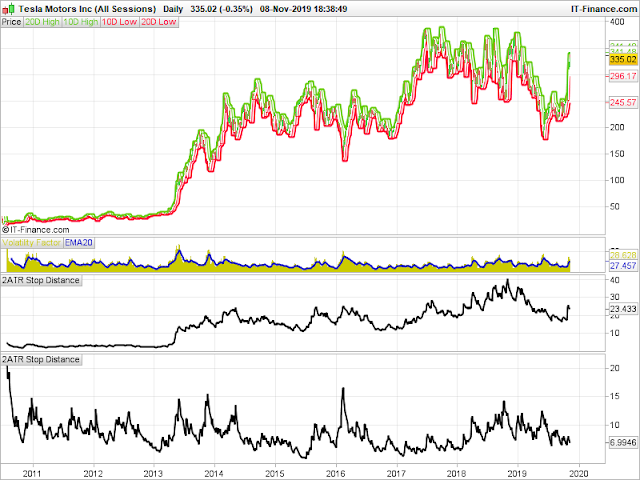Click the candlestick chart icon beside Tesla title
This screenshot has width=640, height=480.
(9, 8)
